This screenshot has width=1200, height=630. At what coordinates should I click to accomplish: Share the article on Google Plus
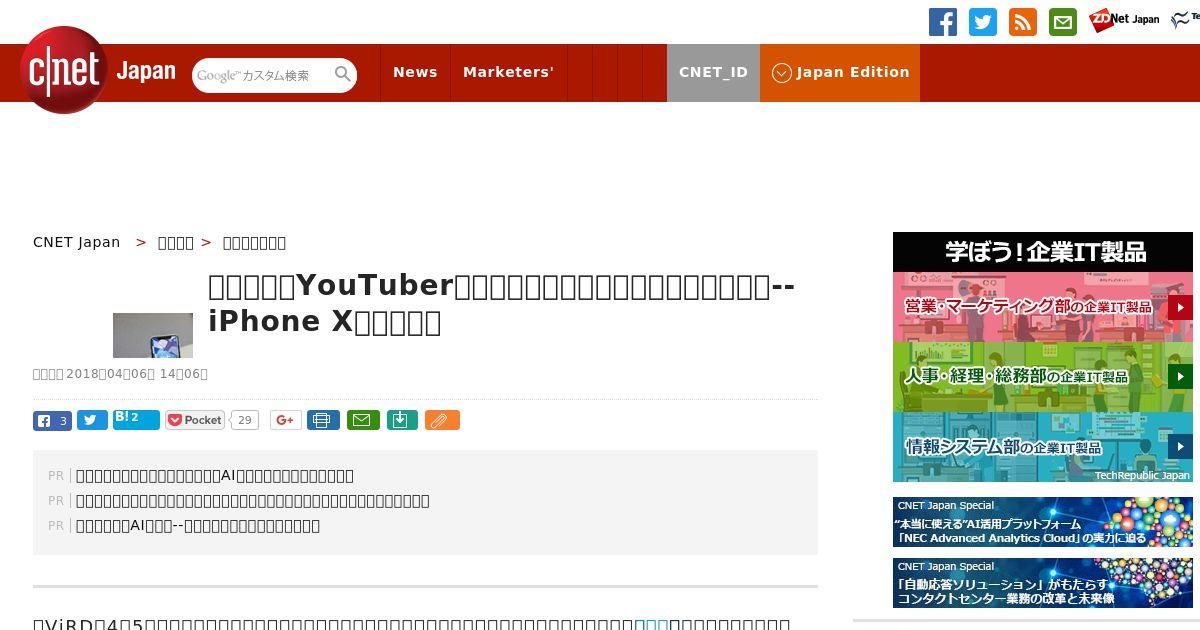(285, 420)
